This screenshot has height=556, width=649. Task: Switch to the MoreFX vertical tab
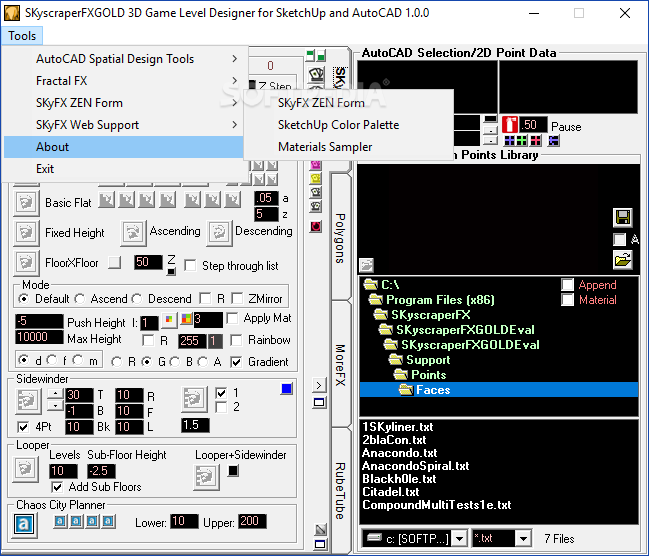coord(340,365)
